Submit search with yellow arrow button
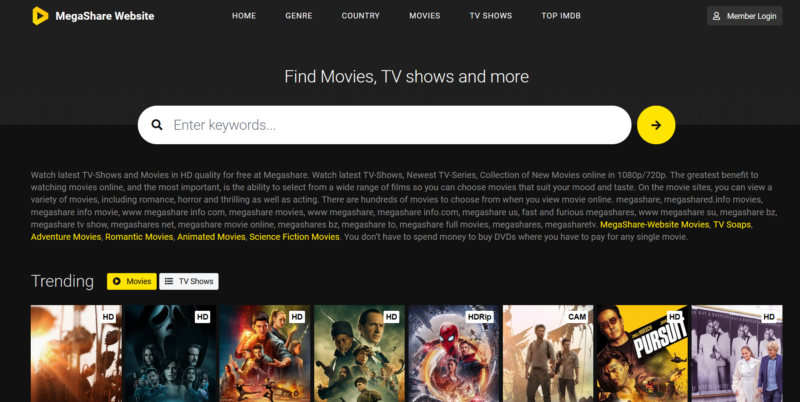 pyautogui.click(x=656, y=125)
